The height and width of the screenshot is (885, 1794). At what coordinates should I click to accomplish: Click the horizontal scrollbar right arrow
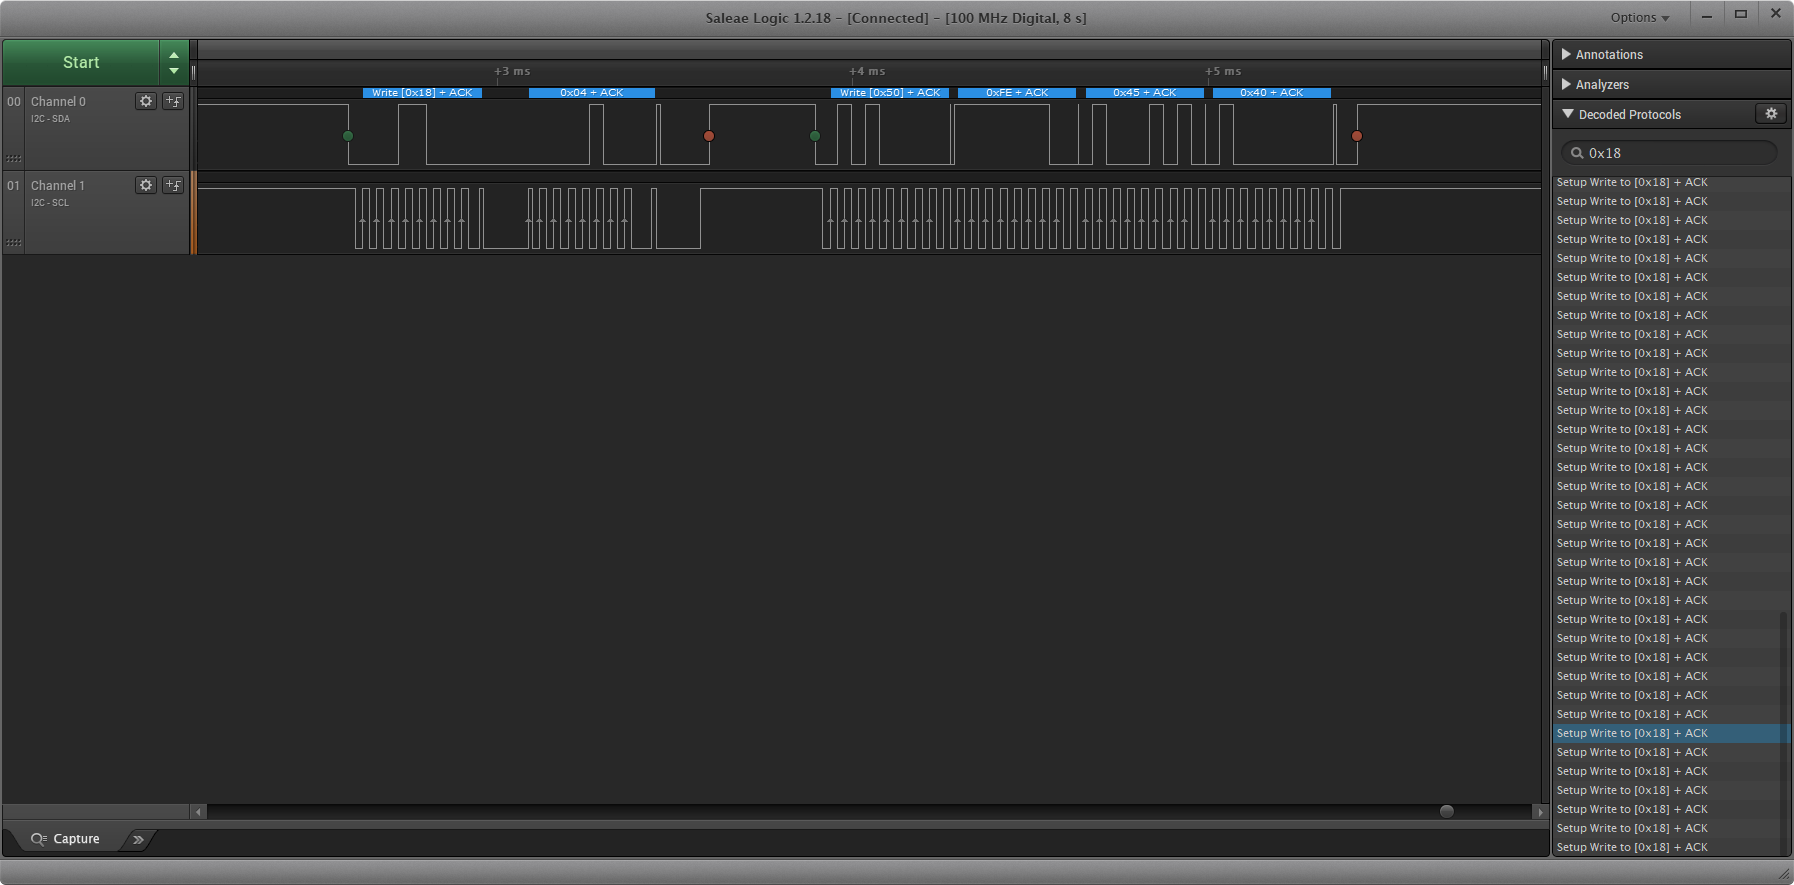click(x=1540, y=812)
